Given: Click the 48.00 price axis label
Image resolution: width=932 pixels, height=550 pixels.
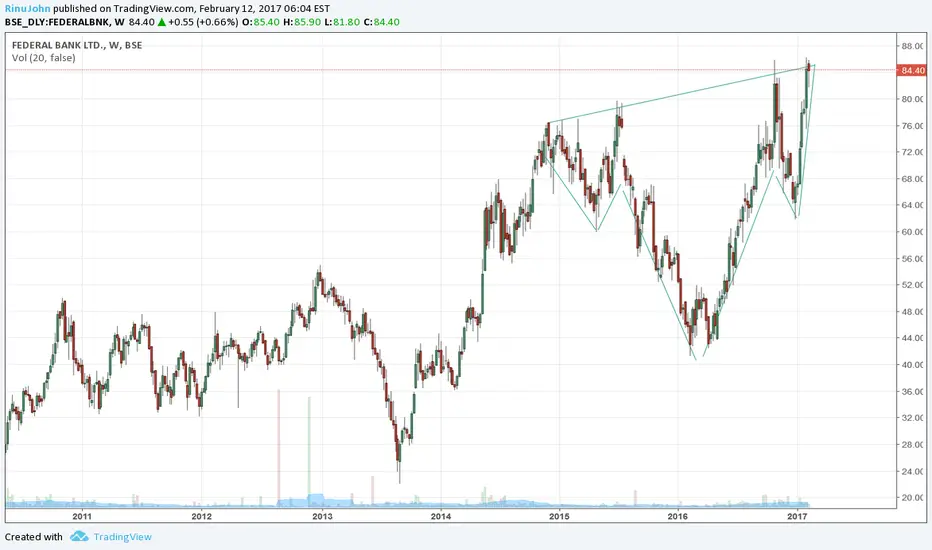Looking at the screenshot, I should pos(912,312).
